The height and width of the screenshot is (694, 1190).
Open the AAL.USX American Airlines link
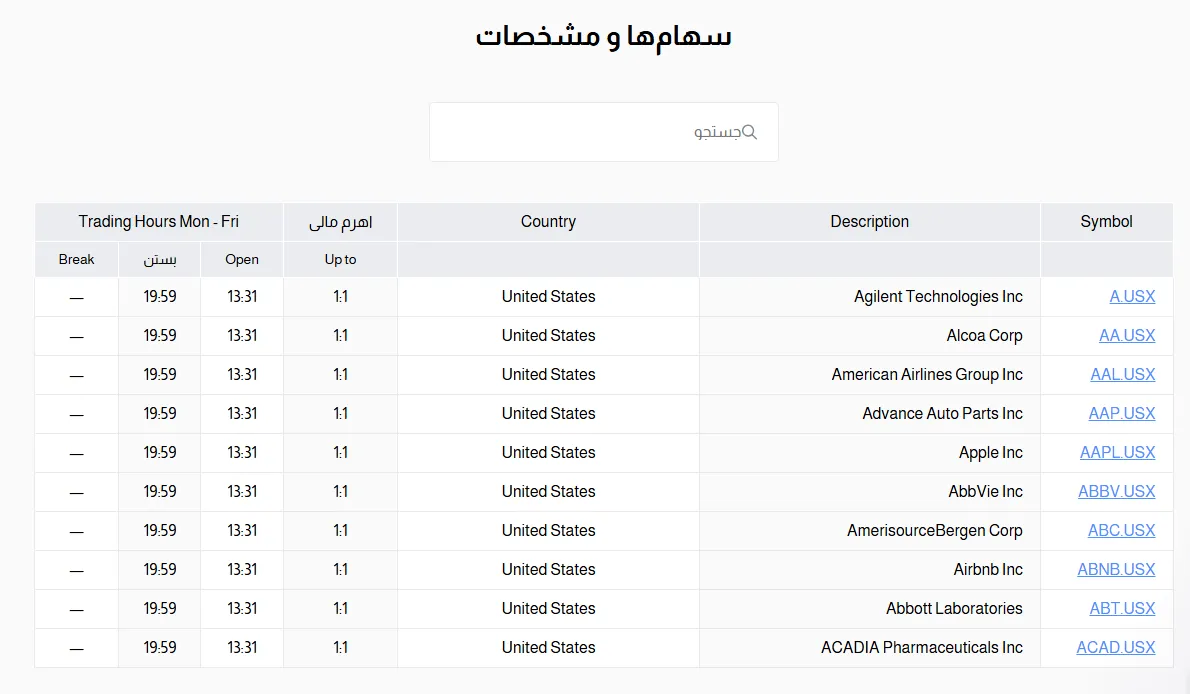point(1122,374)
